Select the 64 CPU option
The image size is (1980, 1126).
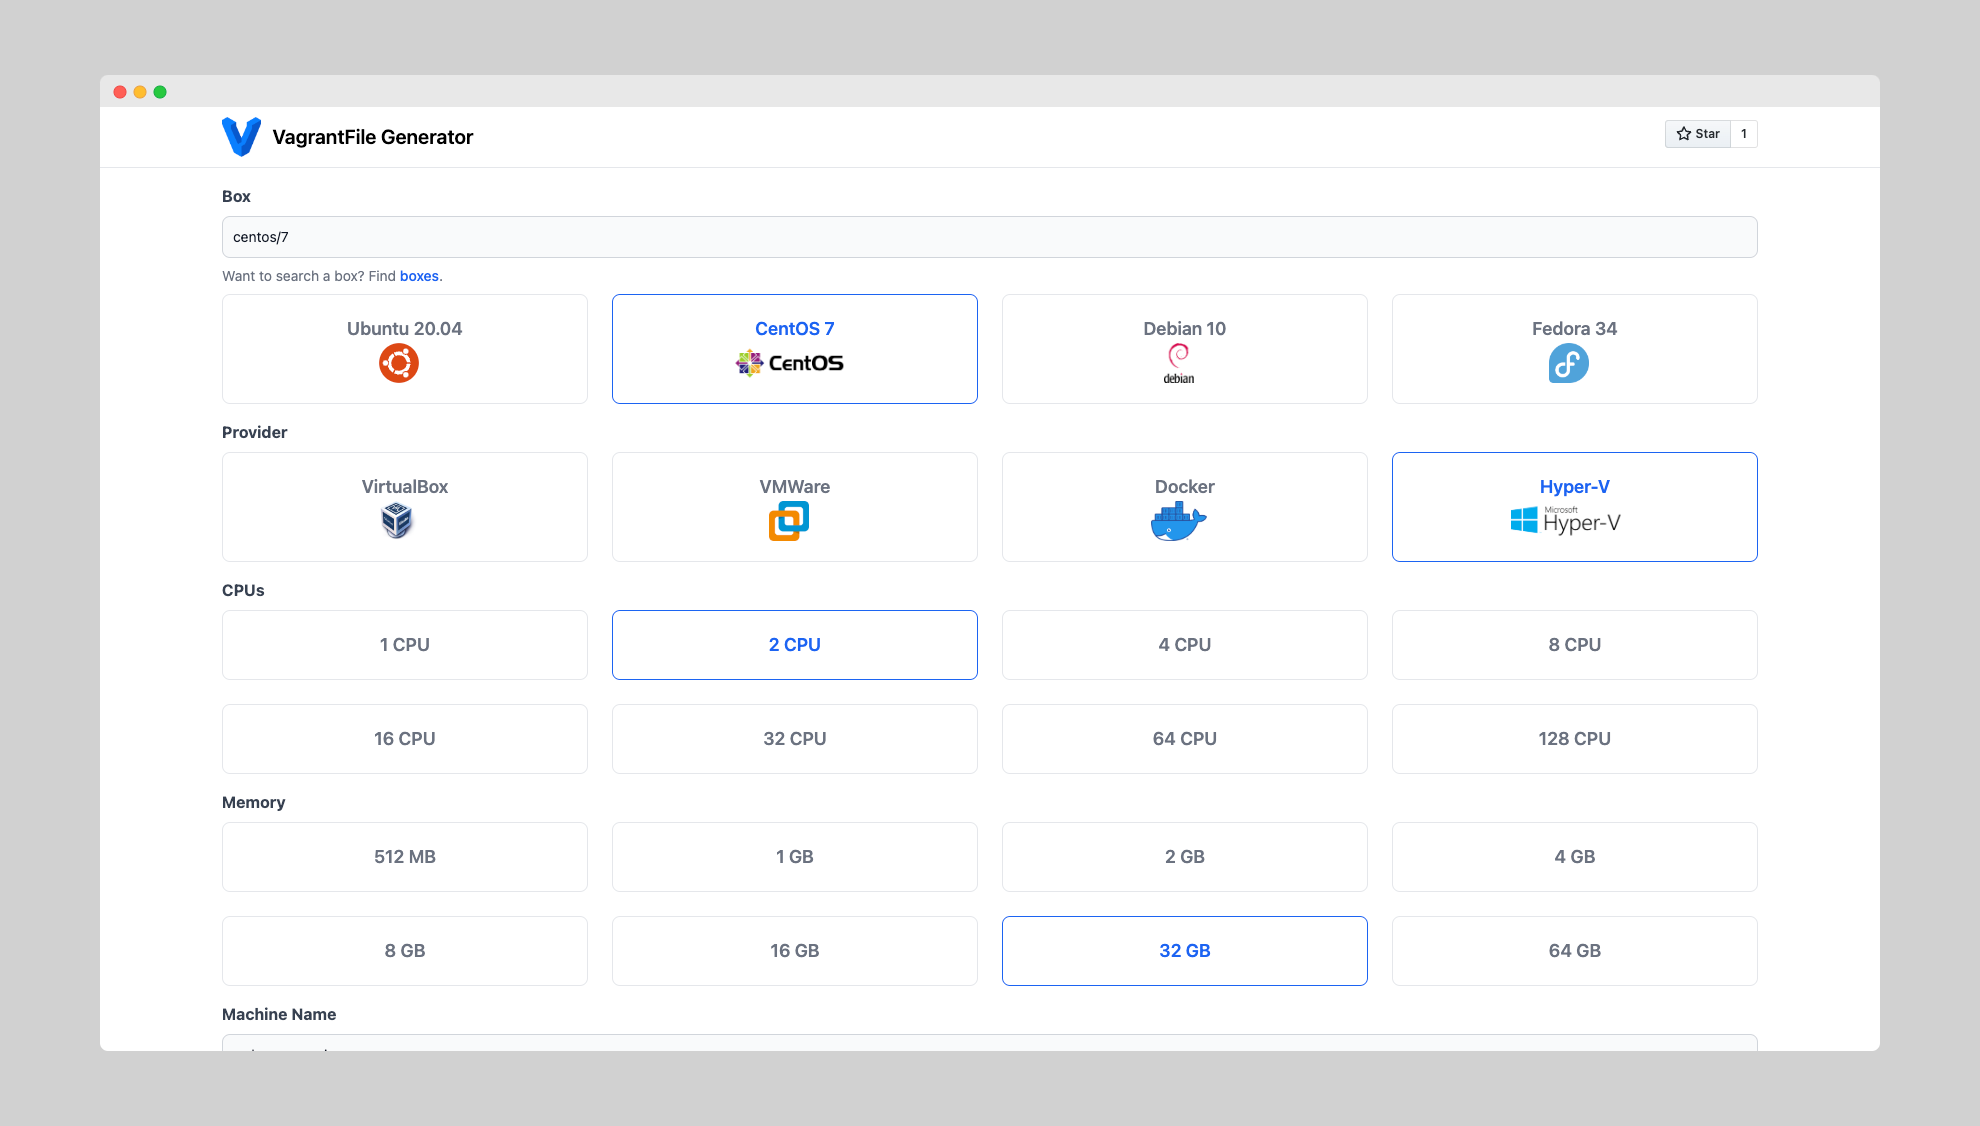point(1184,737)
